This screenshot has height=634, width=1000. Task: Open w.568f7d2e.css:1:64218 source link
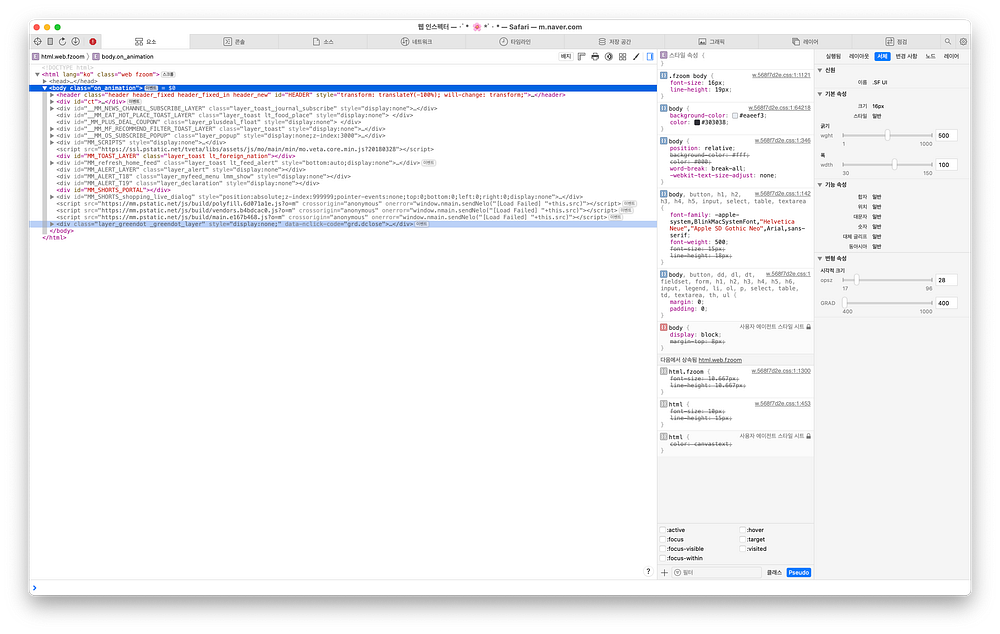[779, 108]
